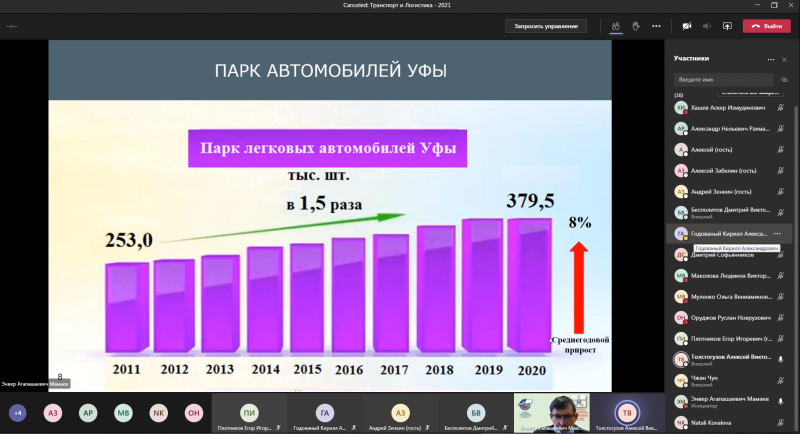The image size is (800, 434).
Task: Toggle the microphone mute button in toolbar
Action: pyautogui.click(x=707, y=26)
